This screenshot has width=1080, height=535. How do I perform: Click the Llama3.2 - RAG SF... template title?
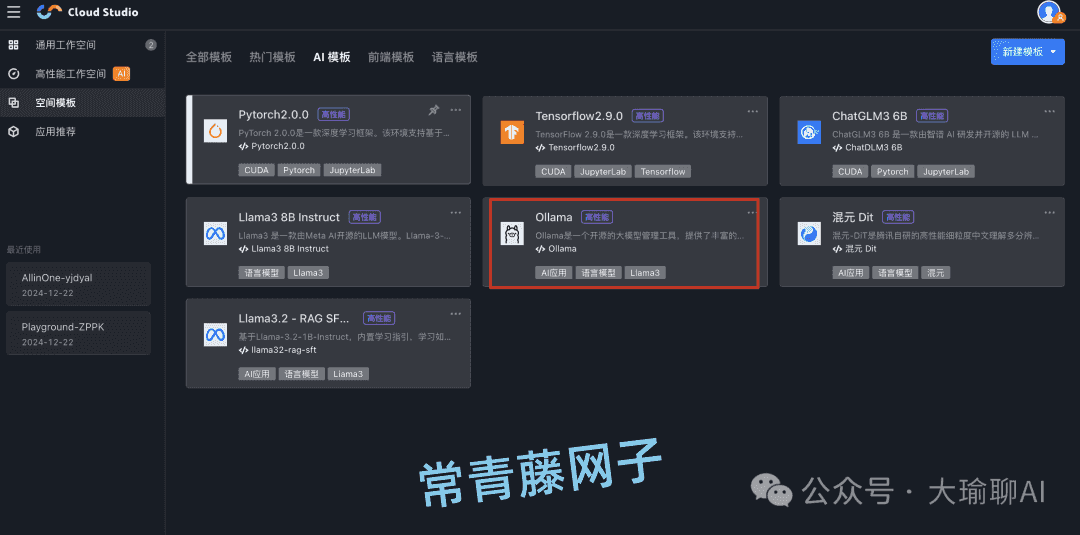tap(294, 318)
